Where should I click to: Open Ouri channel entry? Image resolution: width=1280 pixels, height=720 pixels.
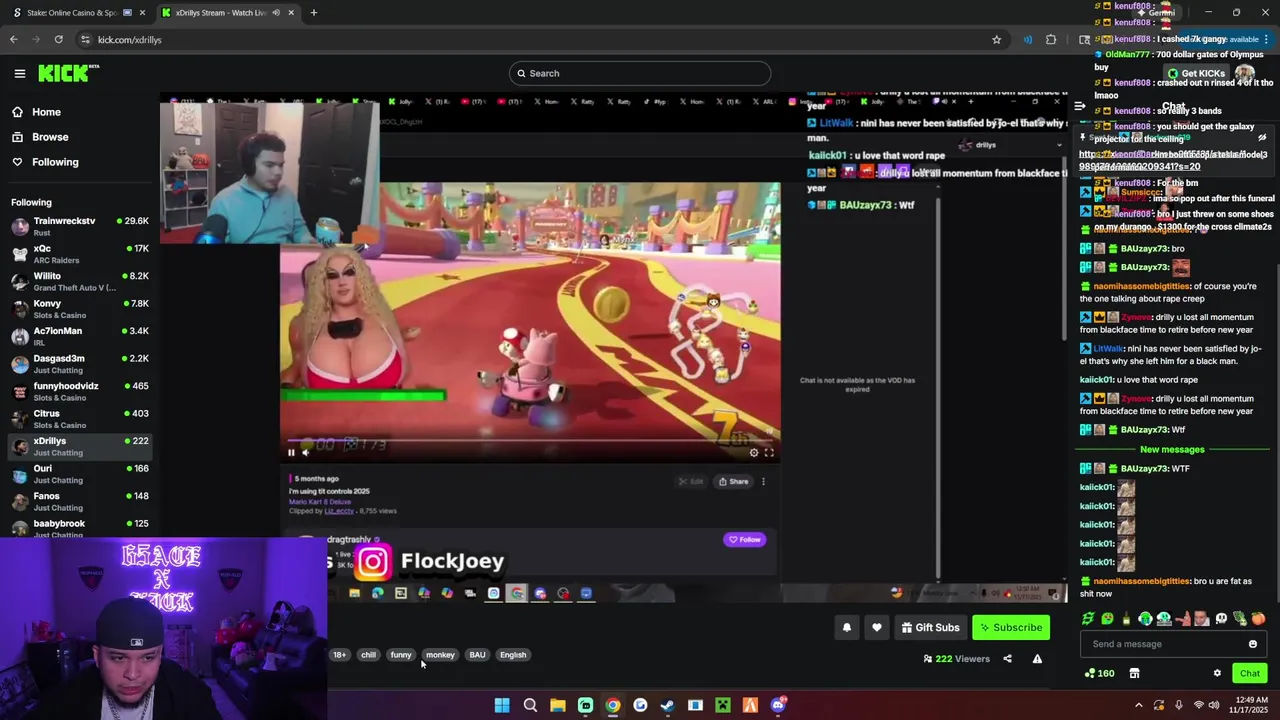point(80,474)
